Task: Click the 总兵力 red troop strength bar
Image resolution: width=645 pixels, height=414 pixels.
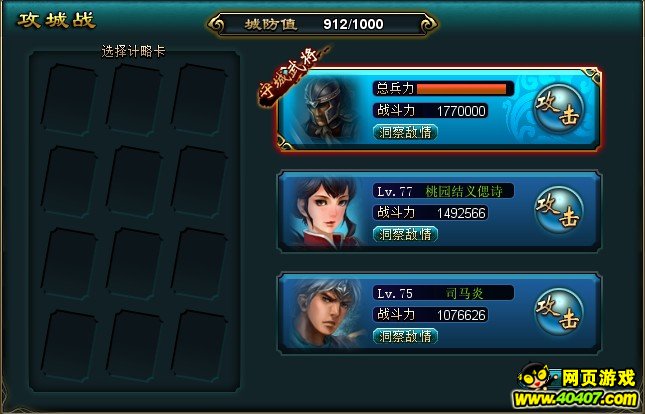Action: pyautogui.click(x=462, y=89)
